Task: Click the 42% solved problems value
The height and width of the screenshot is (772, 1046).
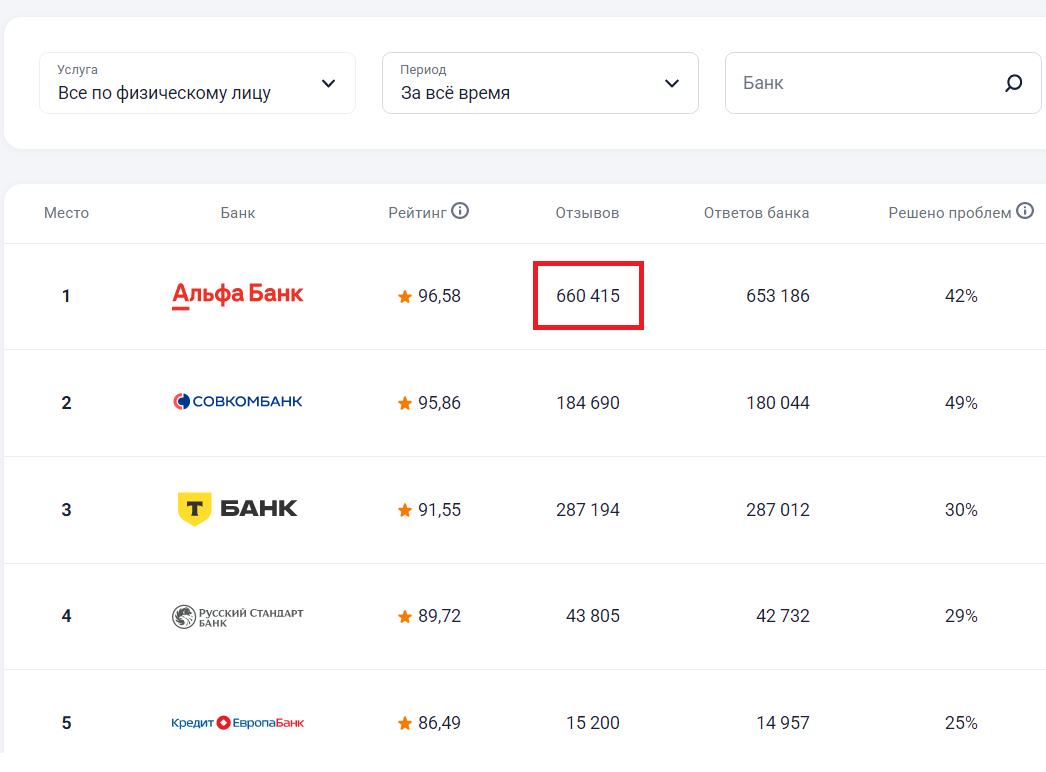Action: [x=961, y=296]
